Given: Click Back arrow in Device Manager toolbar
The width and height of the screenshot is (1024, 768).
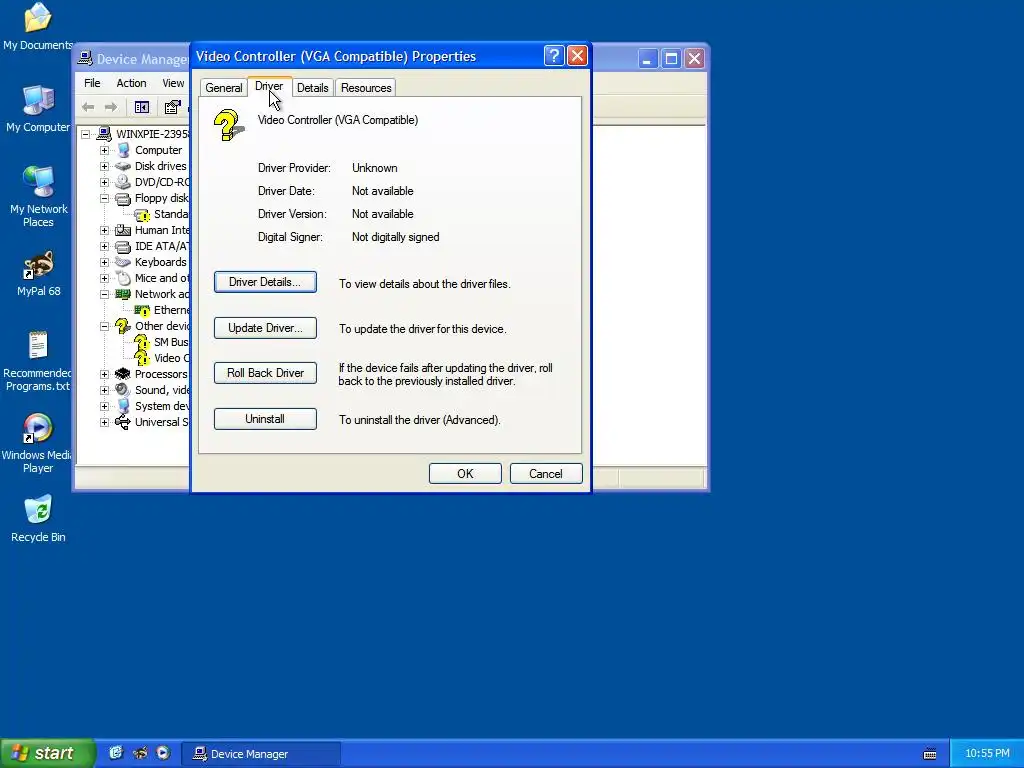Looking at the screenshot, I should pos(88,107).
